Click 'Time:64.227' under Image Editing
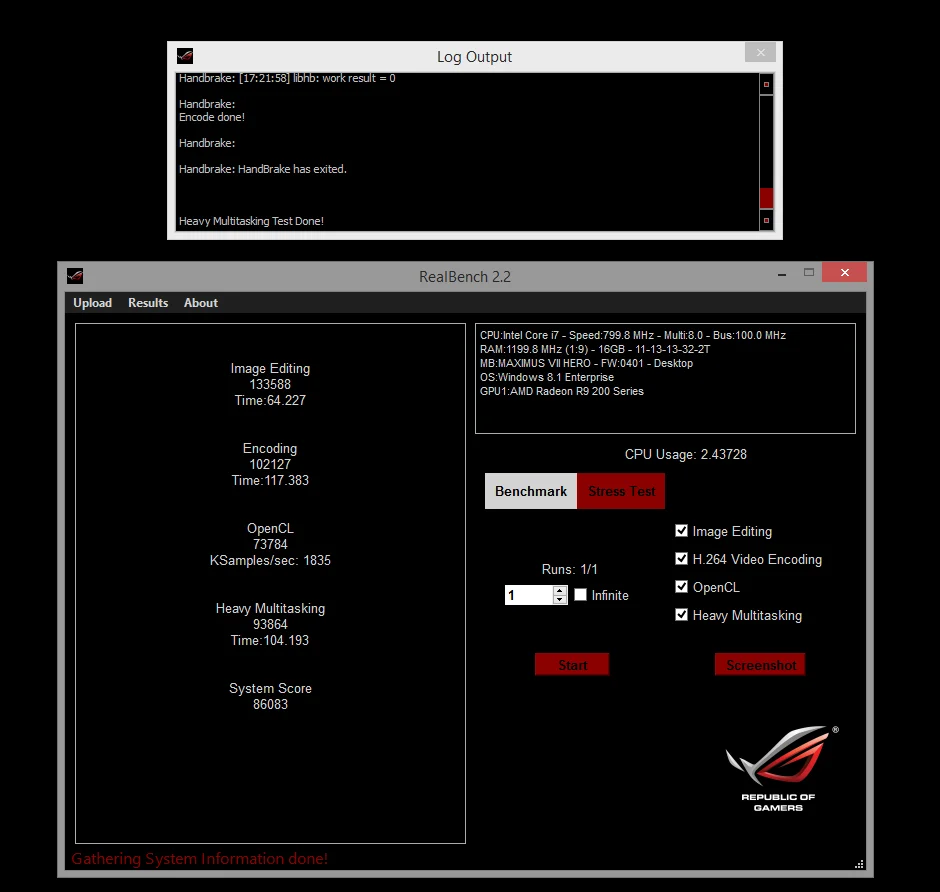Image resolution: width=940 pixels, height=892 pixels. coord(270,400)
